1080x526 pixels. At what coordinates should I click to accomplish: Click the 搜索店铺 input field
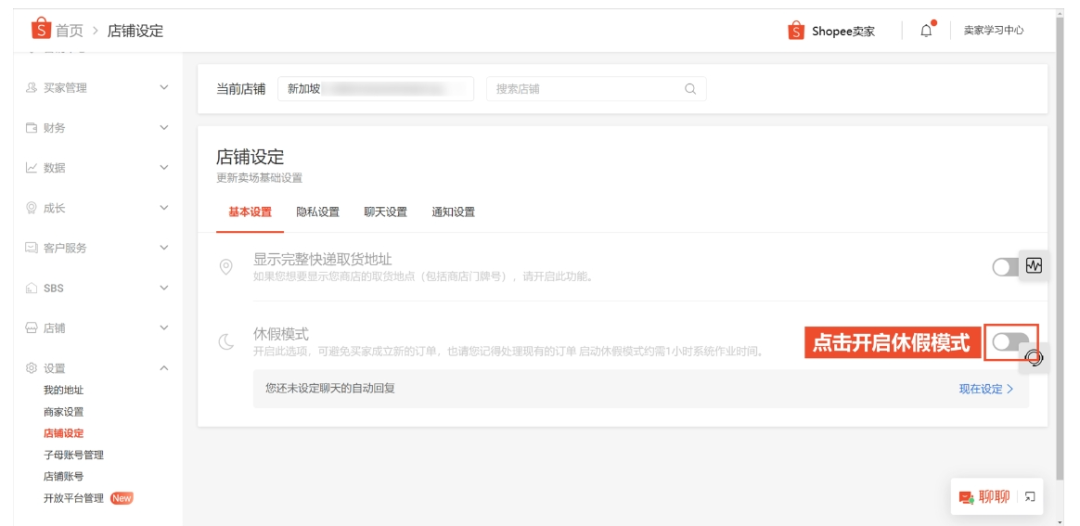585,89
